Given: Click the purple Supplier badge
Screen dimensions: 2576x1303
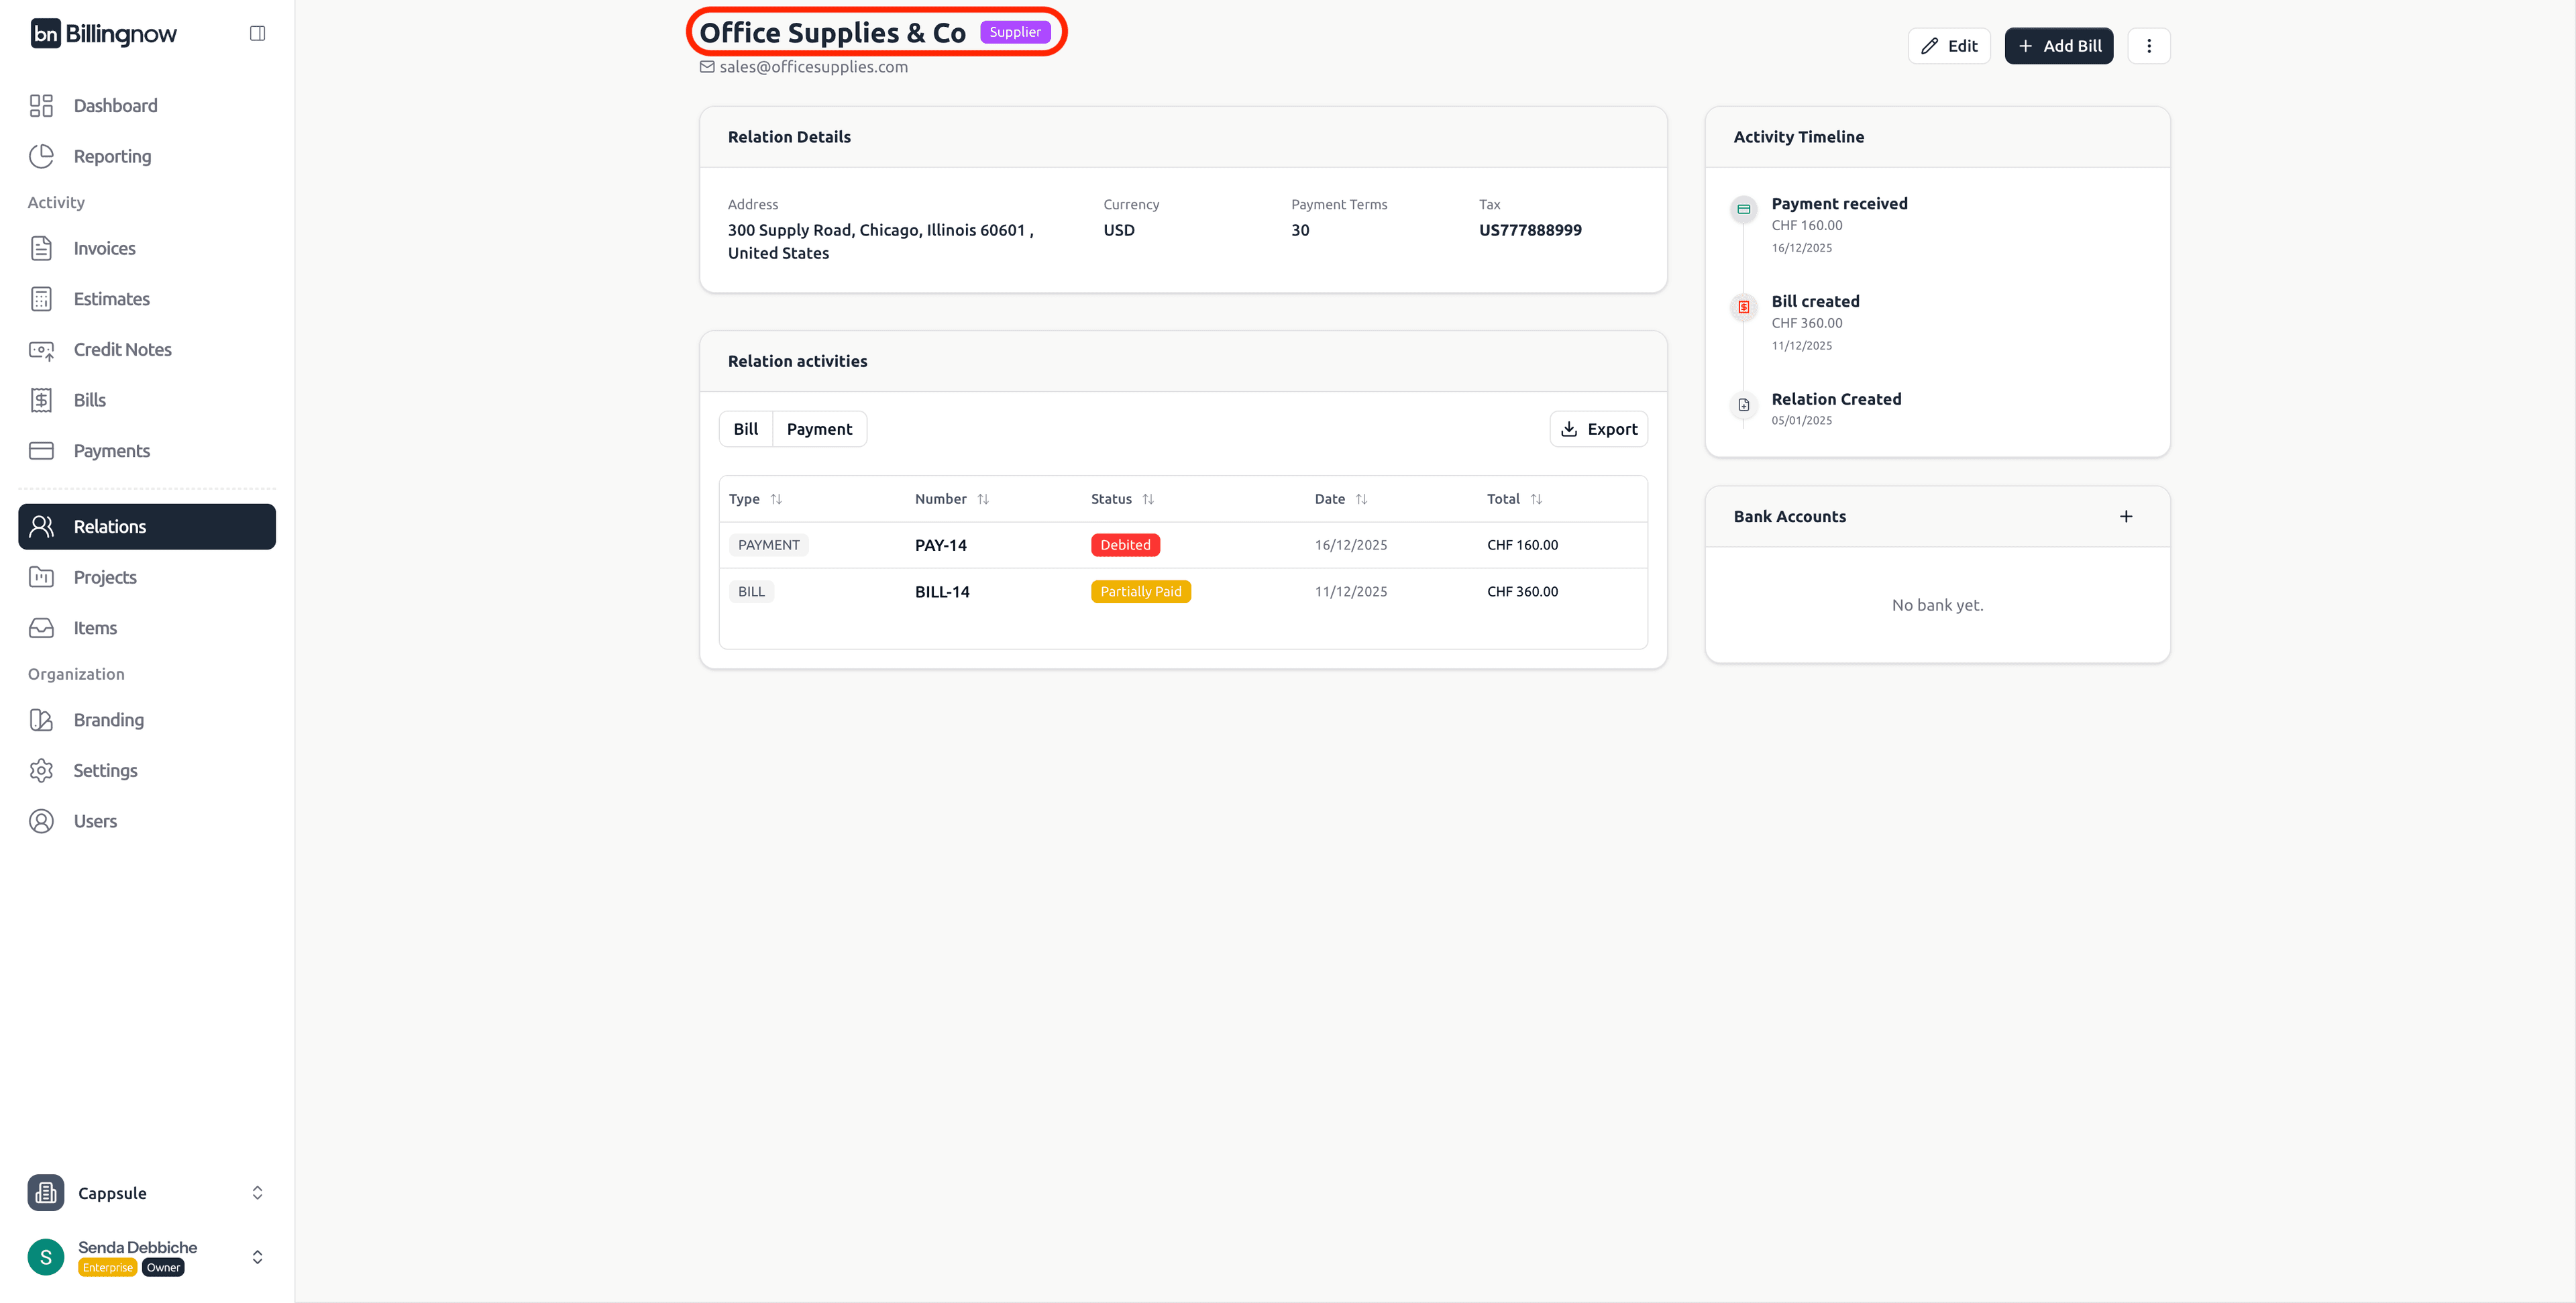Looking at the screenshot, I should [1014, 32].
